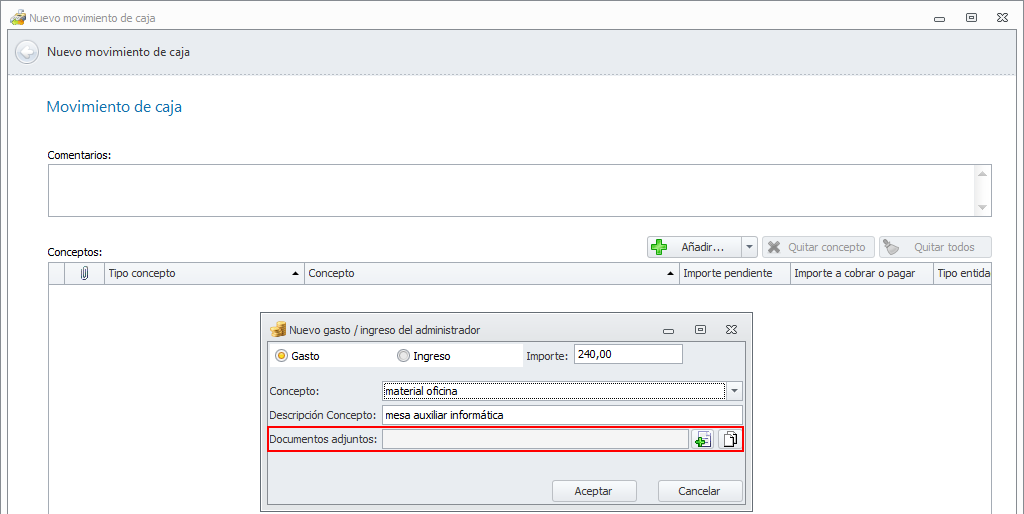This screenshot has height=514, width=1024.
Task: Click Quitar todos broom button
Action: pyautogui.click(x=934, y=247)
